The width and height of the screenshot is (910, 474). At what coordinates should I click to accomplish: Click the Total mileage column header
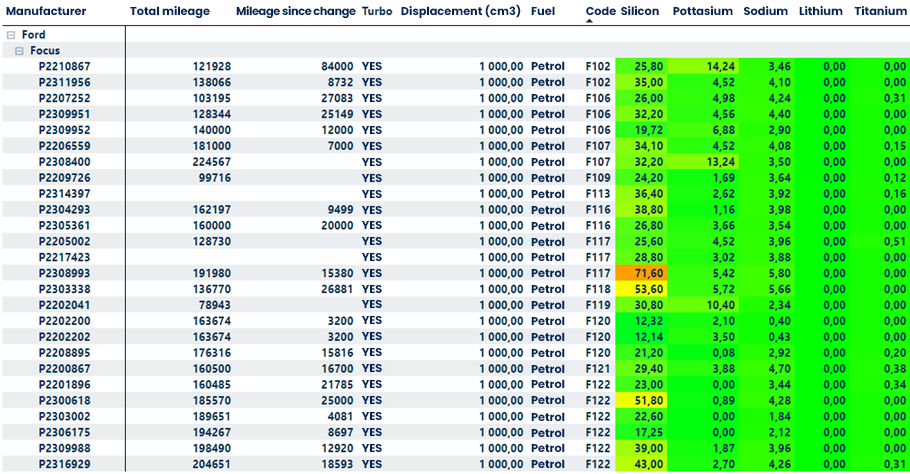[170, 11]
